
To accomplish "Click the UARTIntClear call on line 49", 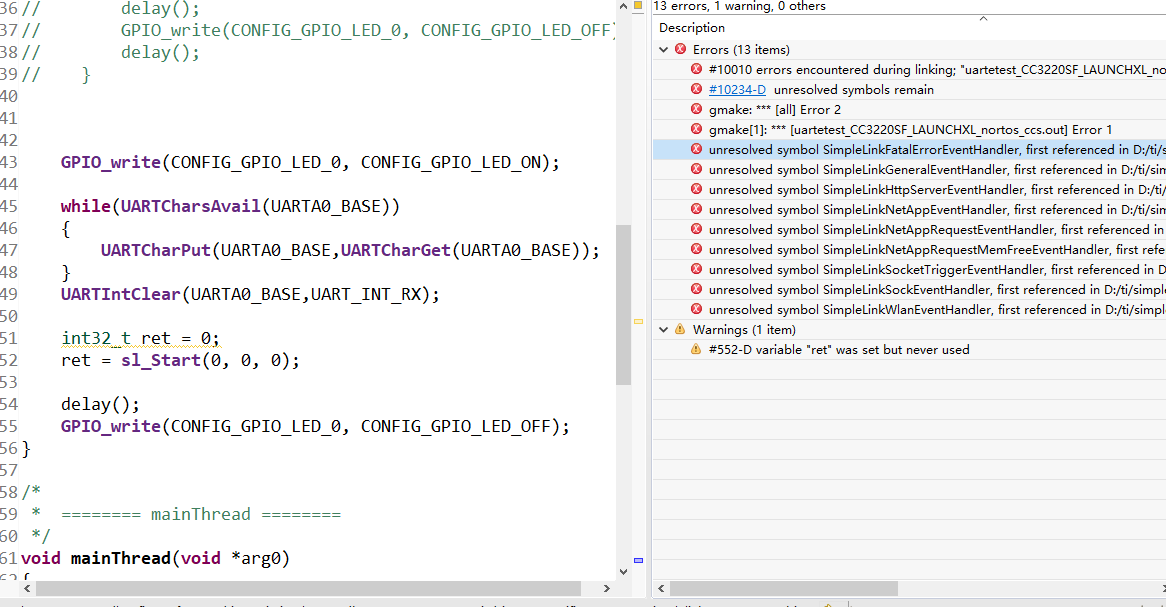I will [250, 295].
